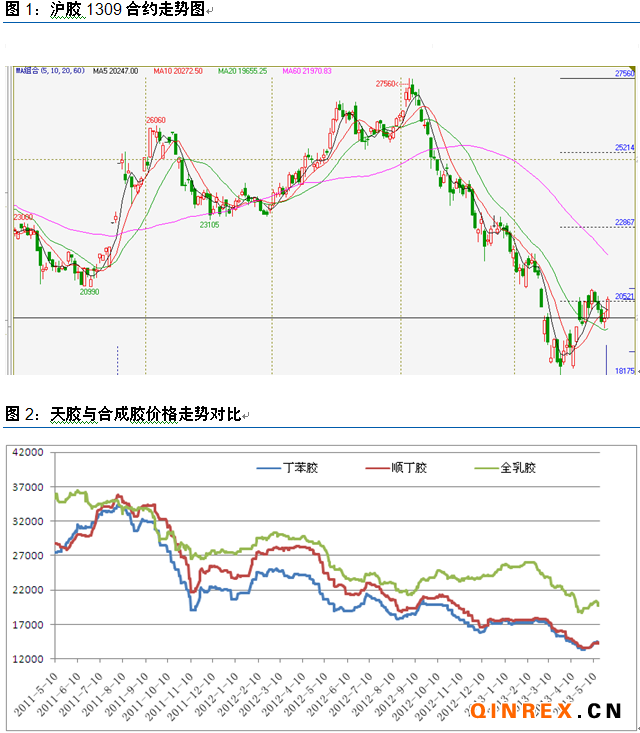Select the MA5 20247.00 indicator value
Image resolution: width=640 pixels, height=733 pixels.
coord(115,71)
